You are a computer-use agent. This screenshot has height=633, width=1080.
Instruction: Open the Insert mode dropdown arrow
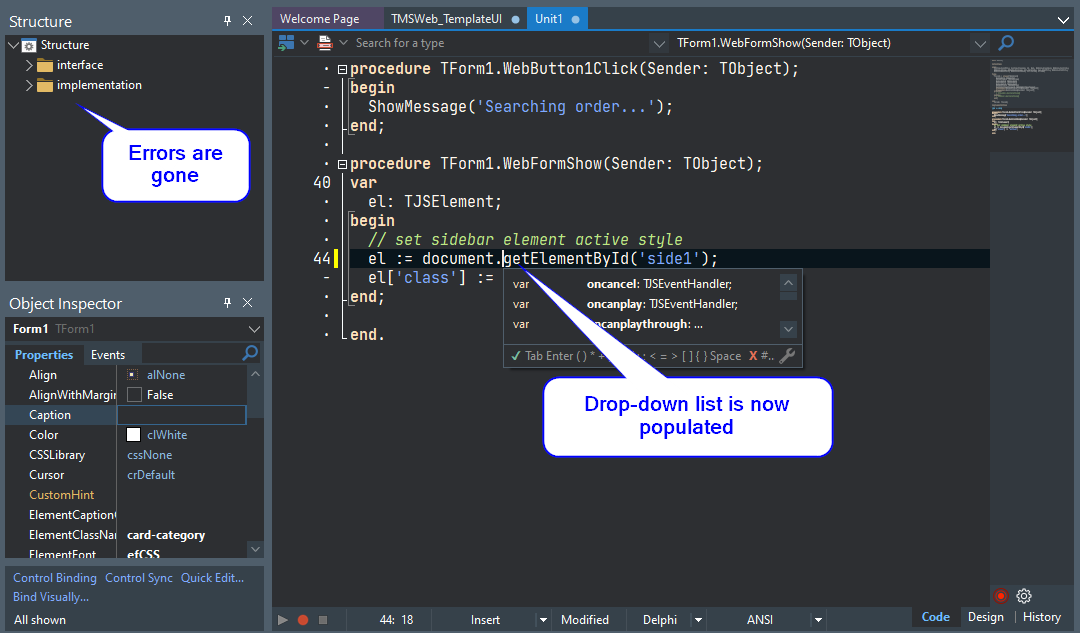[543, 620]
